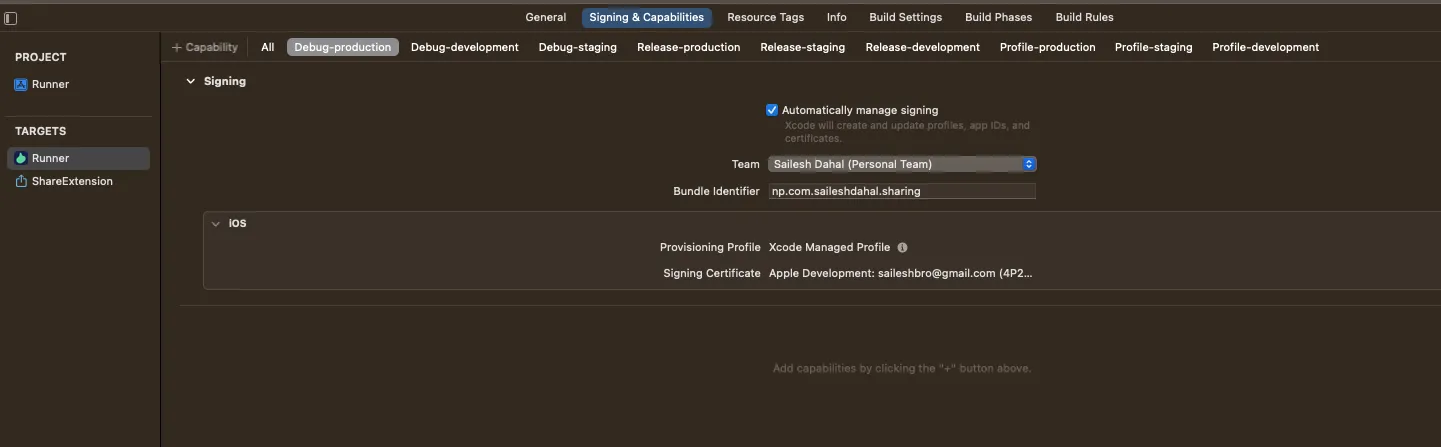
Task: Select the Release-staging configuration
Action: click(x=803, y=47)
